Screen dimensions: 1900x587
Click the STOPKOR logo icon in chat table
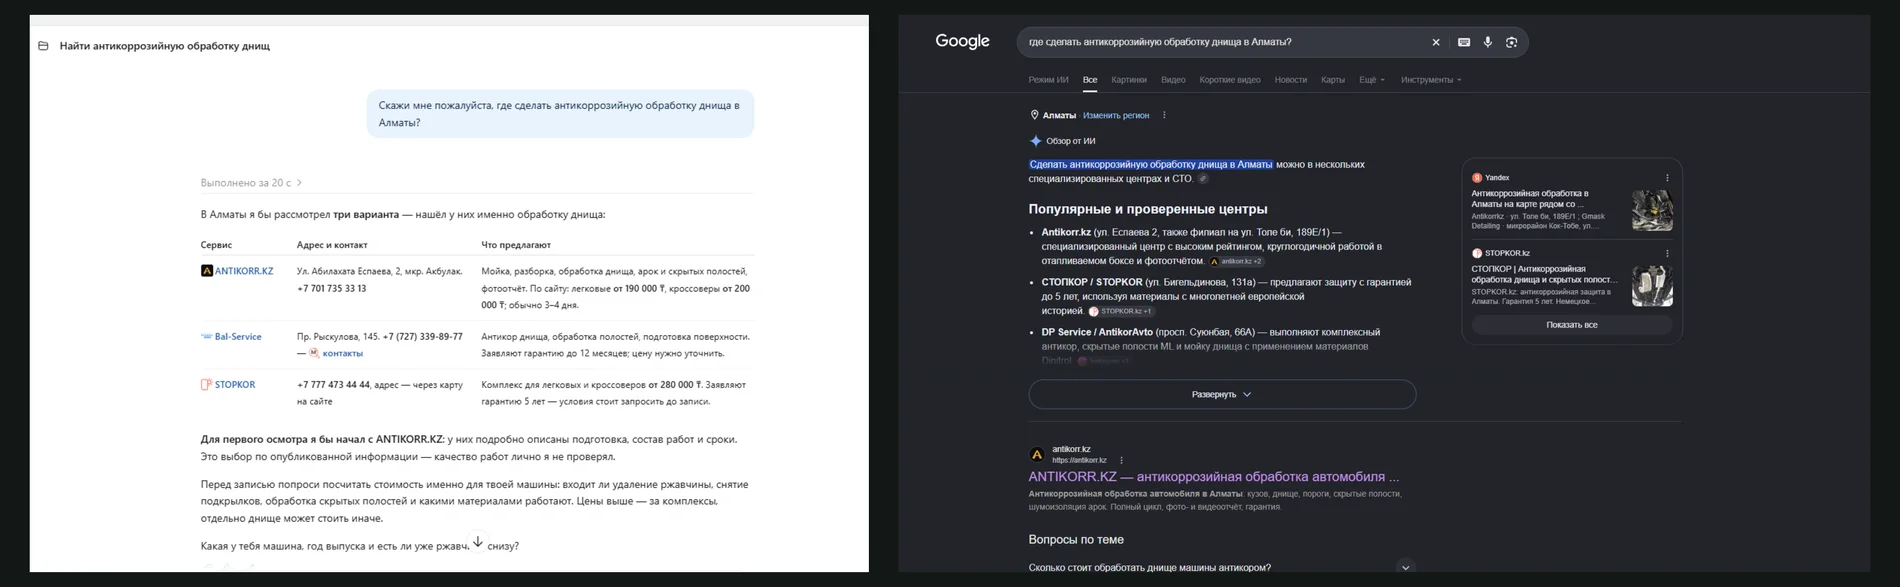pyautogui.click(x=206, y=384)
